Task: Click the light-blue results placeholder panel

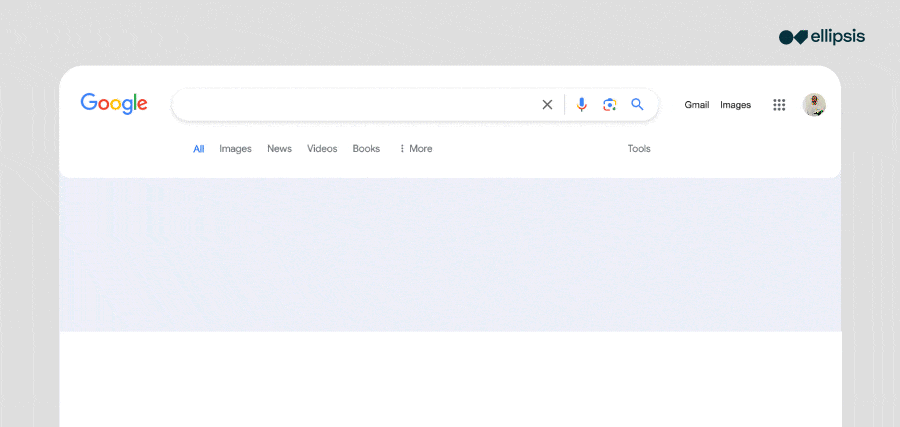Action: point(450,255)
